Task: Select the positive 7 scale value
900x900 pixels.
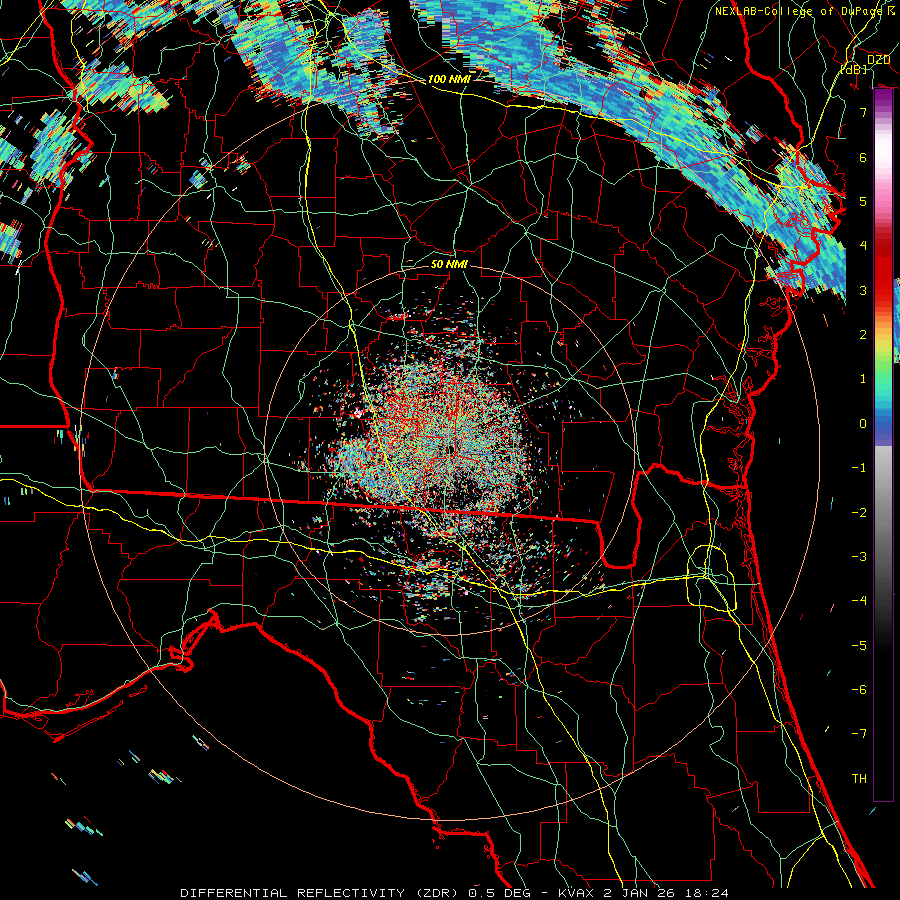Action: [863, 112]
